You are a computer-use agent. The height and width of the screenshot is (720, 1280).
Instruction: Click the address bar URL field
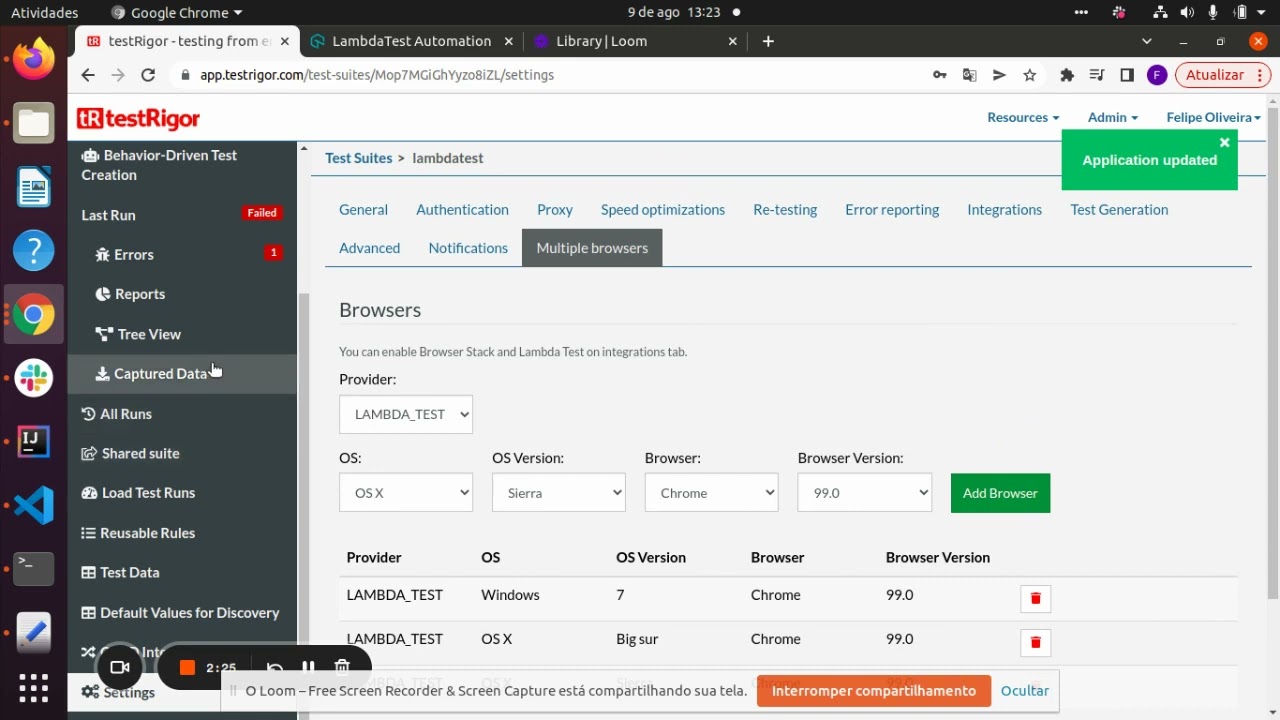(550, 75)
